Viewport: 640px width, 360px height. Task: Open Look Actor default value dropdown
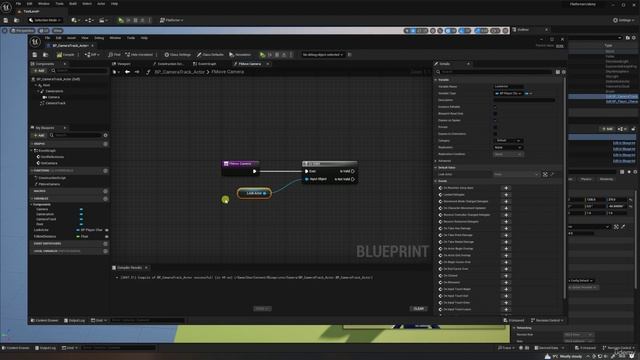click(516, 174)
